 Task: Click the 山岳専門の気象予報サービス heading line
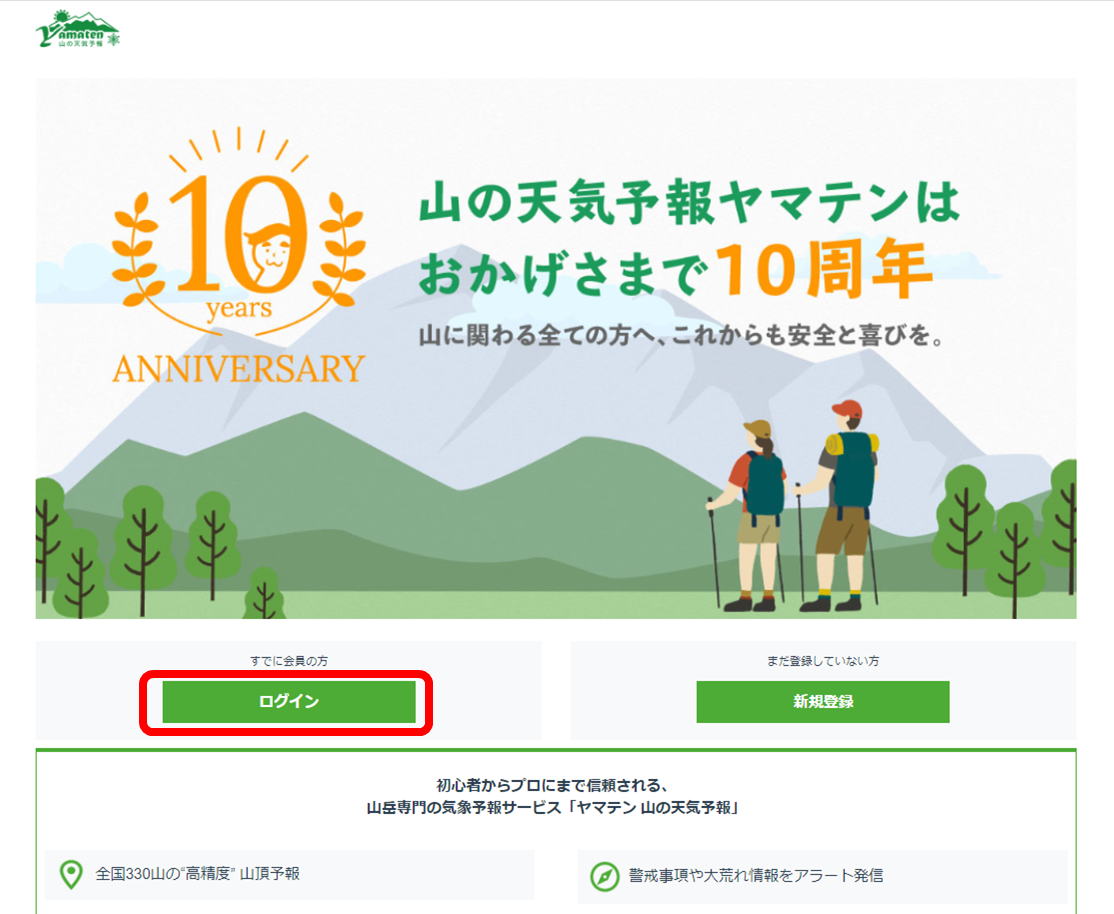552,808
